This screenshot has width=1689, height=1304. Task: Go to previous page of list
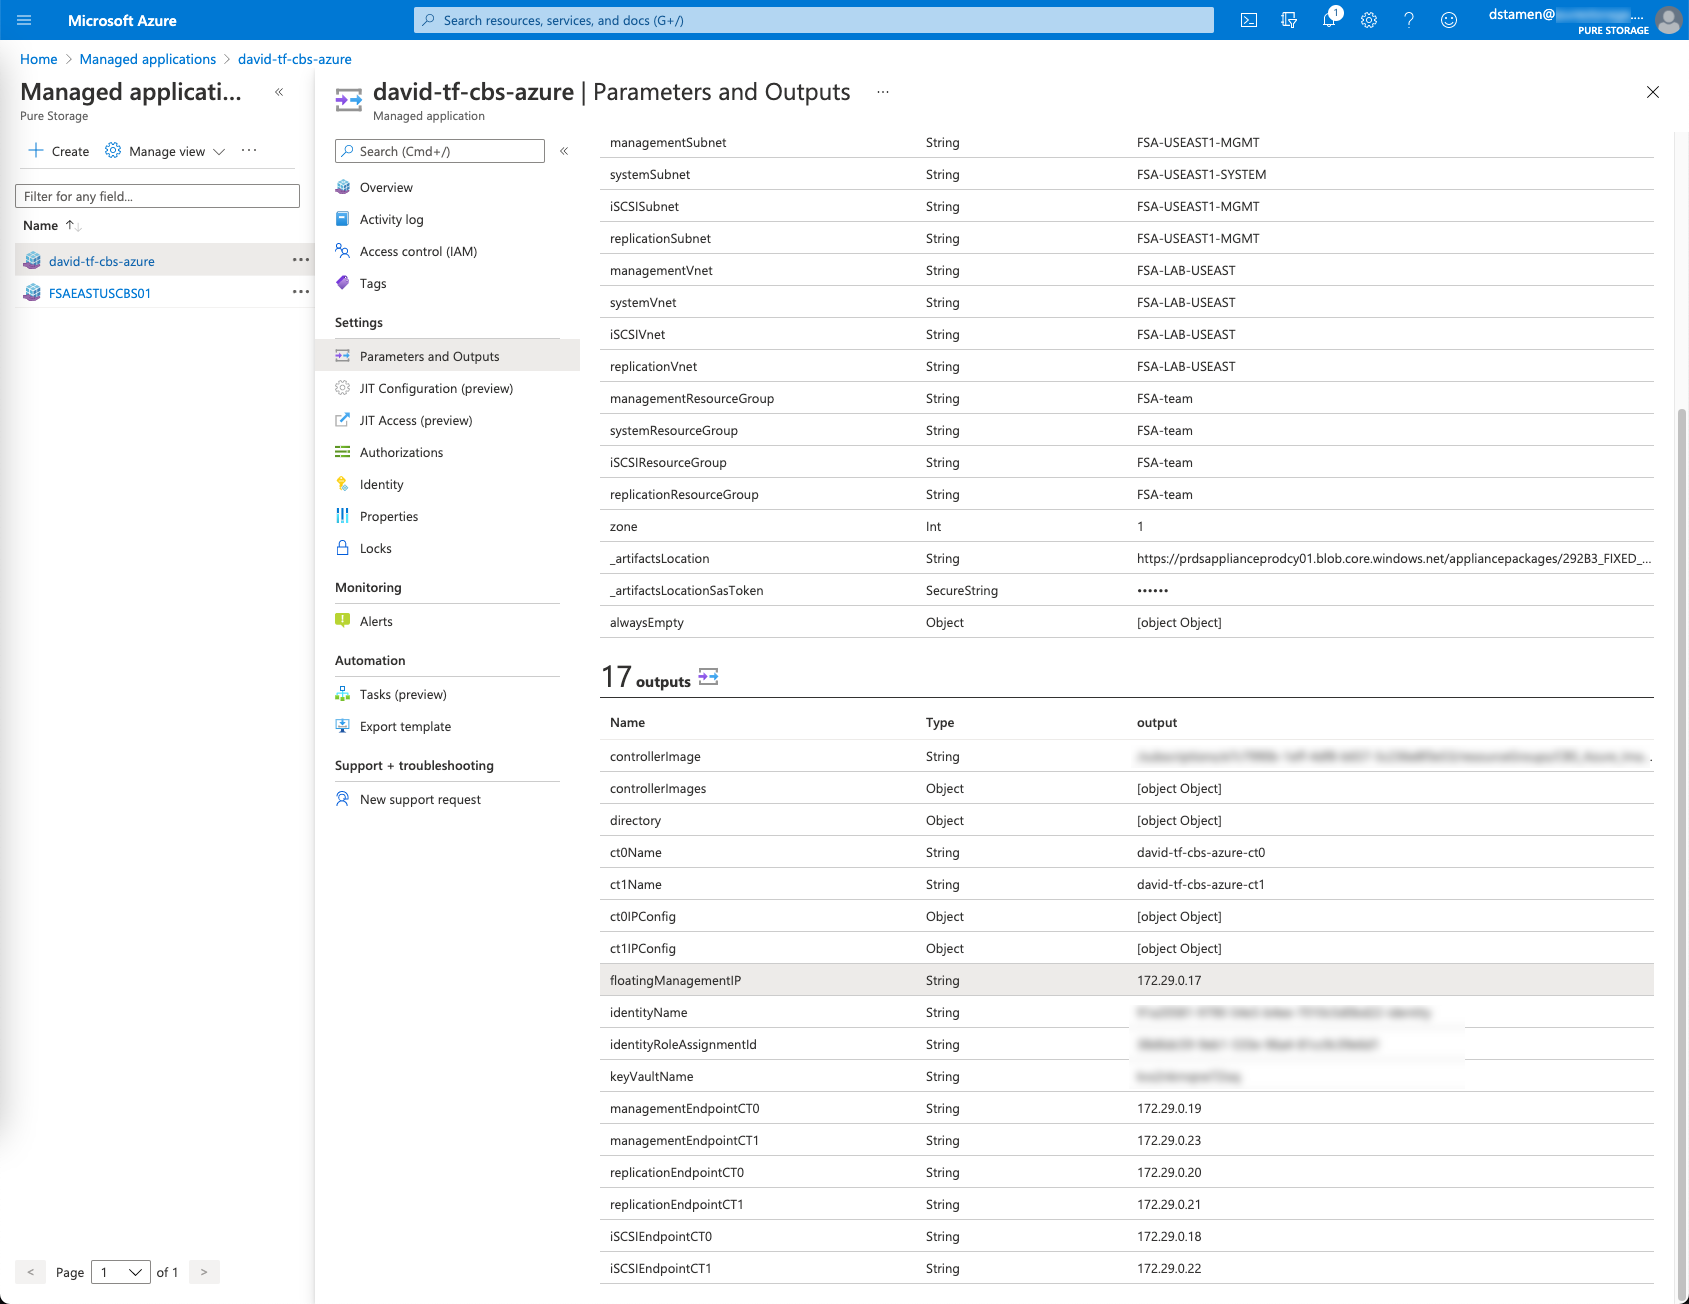pos(30,1272)
